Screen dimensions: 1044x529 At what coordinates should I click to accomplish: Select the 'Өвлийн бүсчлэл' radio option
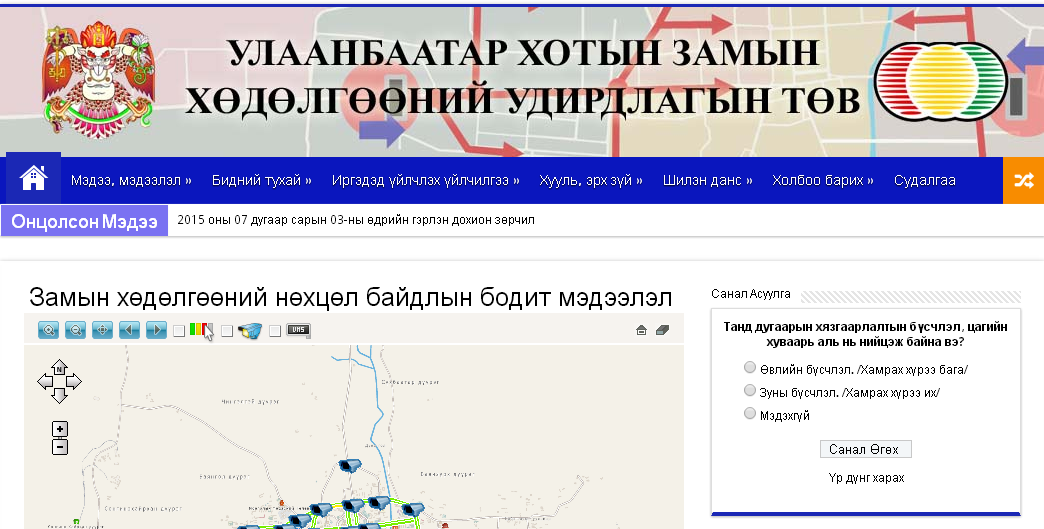pyautogui.click(x=750, y=368)
